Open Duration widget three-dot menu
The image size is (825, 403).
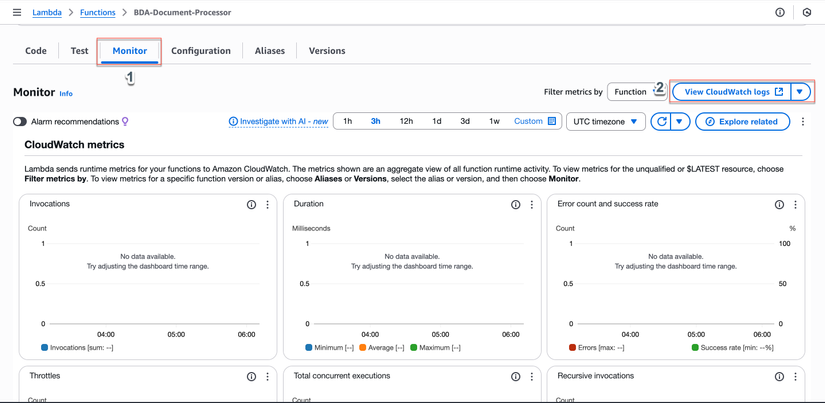pos(532,205)
